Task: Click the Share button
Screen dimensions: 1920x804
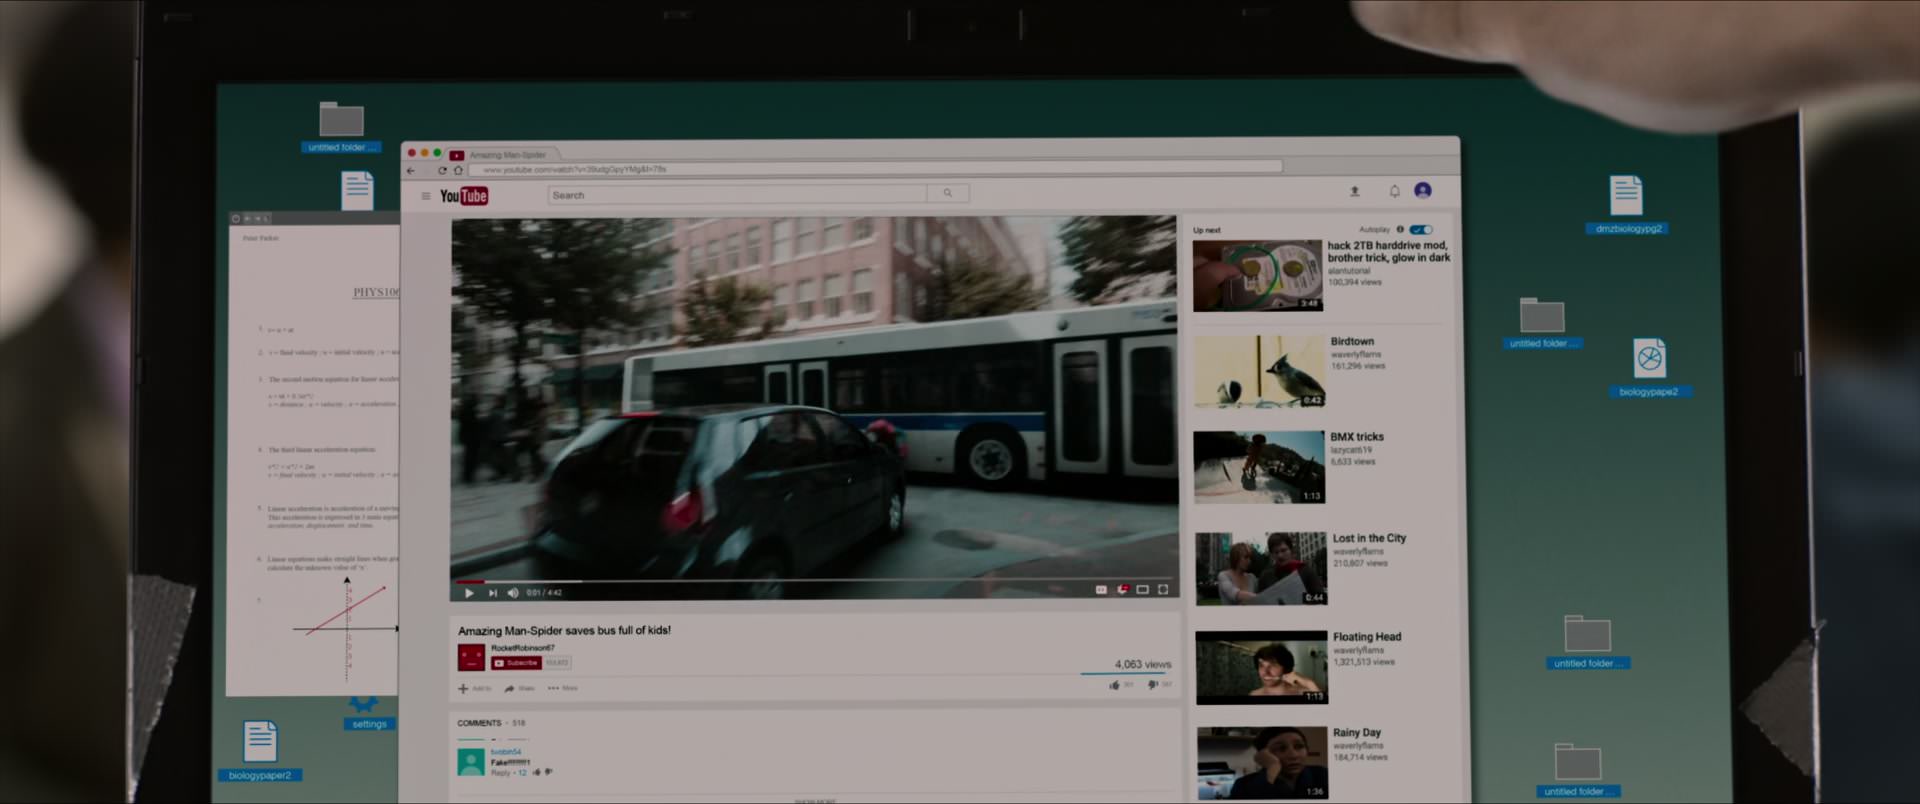Action: click(520, 688)
